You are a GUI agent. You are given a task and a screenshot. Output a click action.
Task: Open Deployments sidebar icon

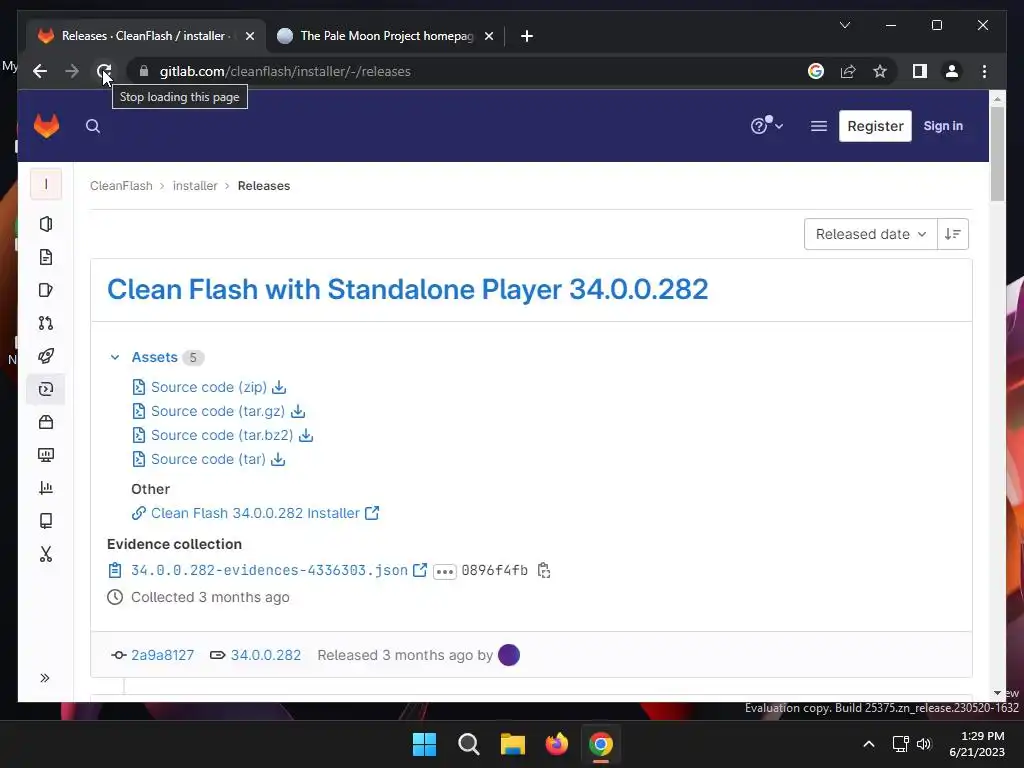[x=46, y=389]
